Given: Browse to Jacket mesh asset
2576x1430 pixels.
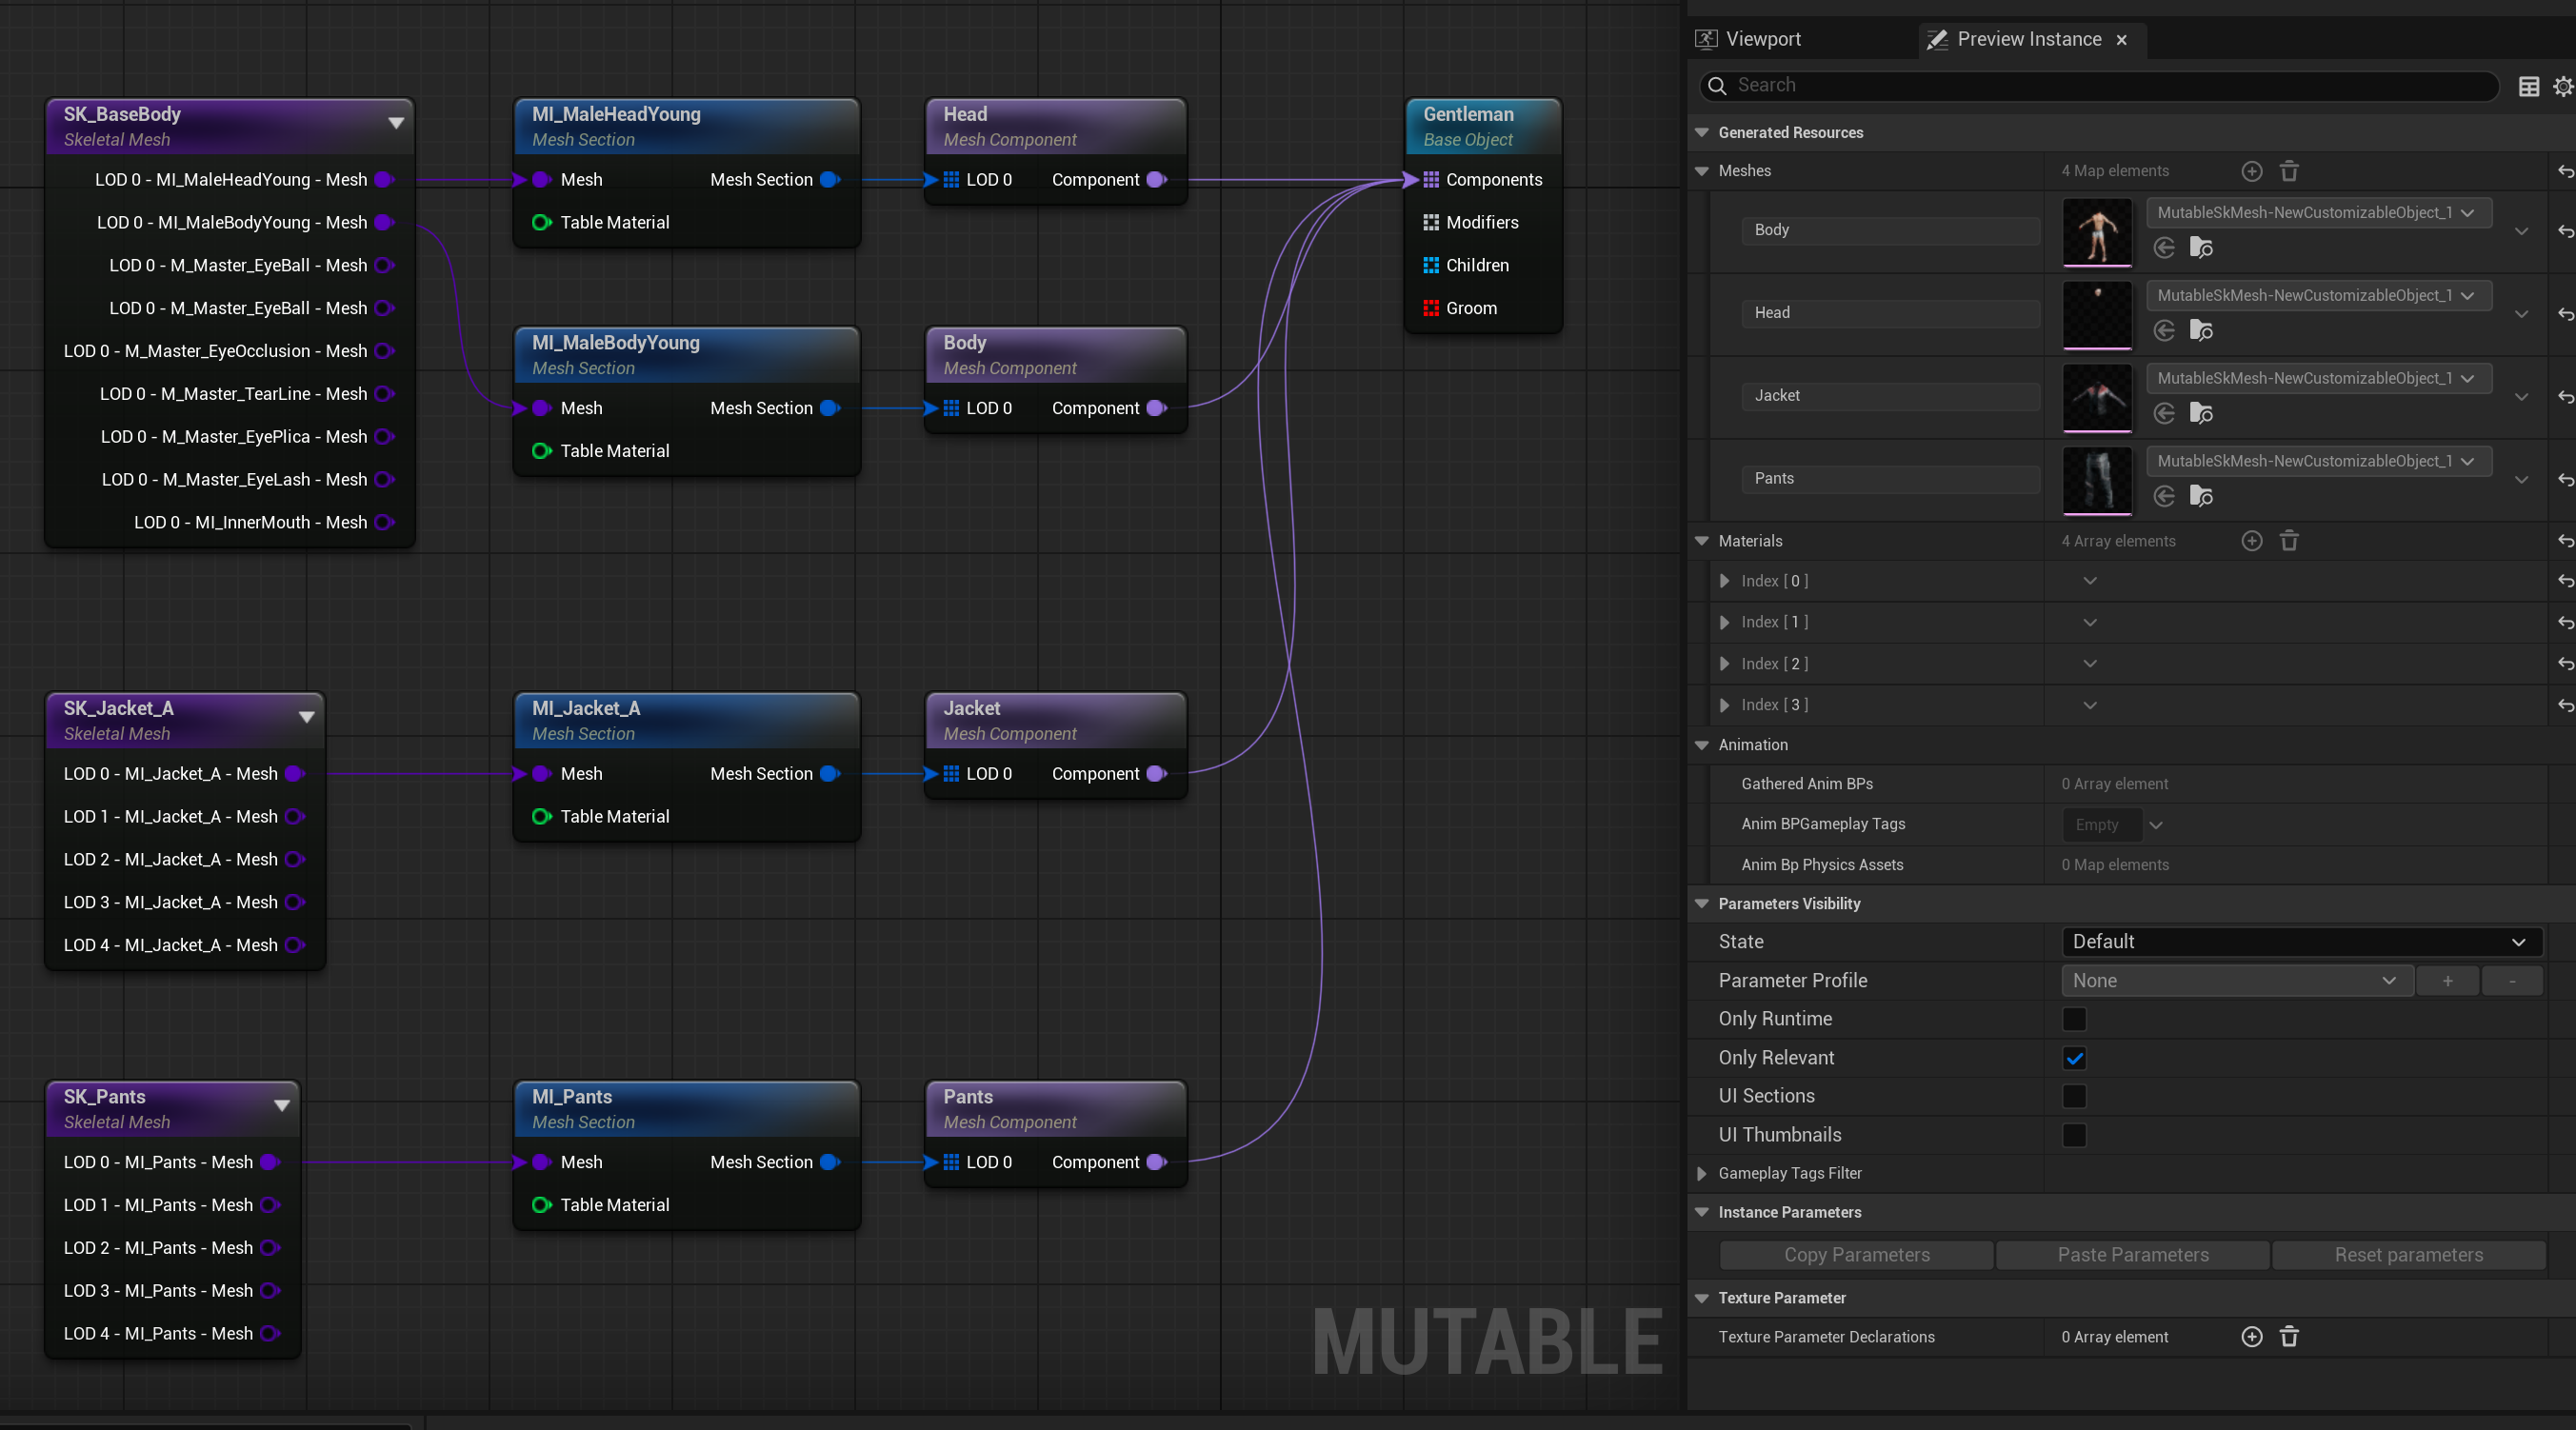Looking at the screenshot, I should (x=2201, y=414).
